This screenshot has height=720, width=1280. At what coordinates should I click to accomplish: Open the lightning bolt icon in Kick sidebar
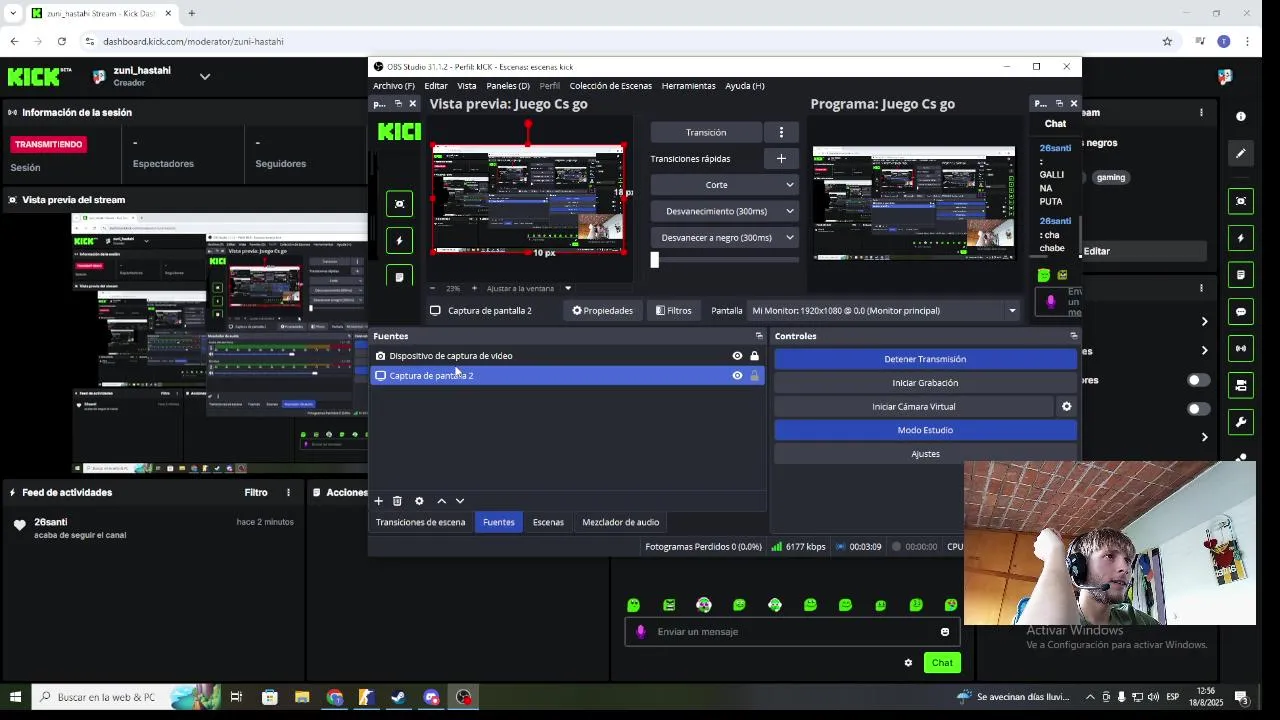(1241, 238)
